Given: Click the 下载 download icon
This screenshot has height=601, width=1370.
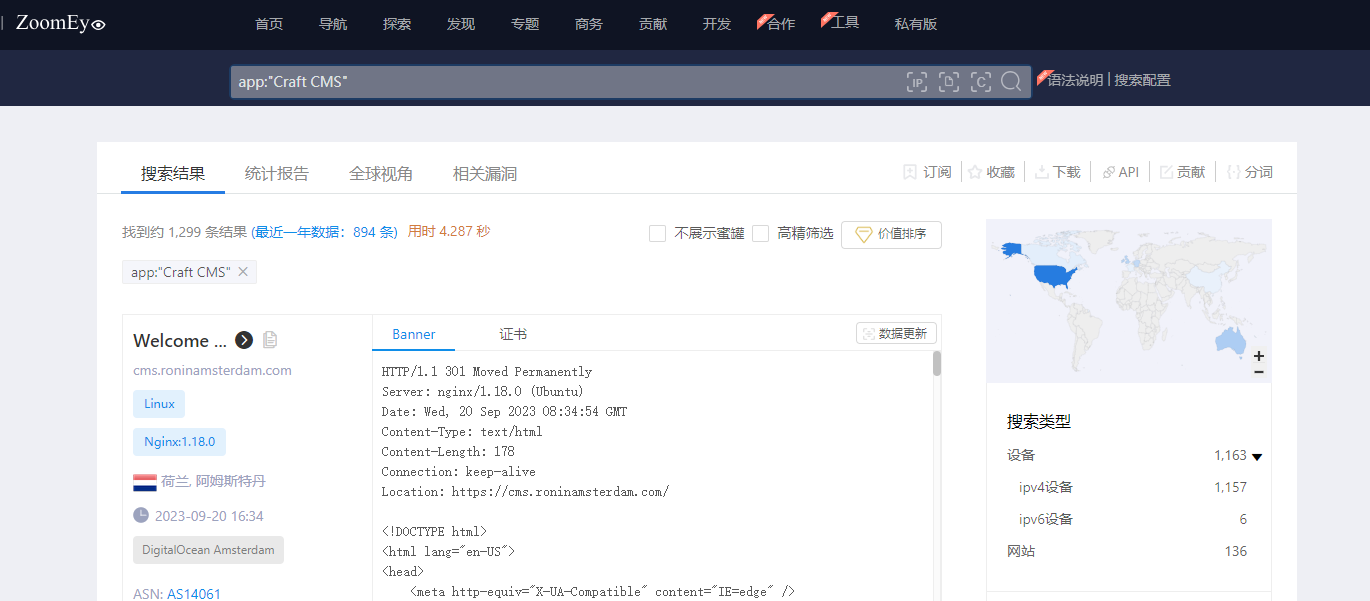Looking at the screenshot, I should [x=1041, y=172].
